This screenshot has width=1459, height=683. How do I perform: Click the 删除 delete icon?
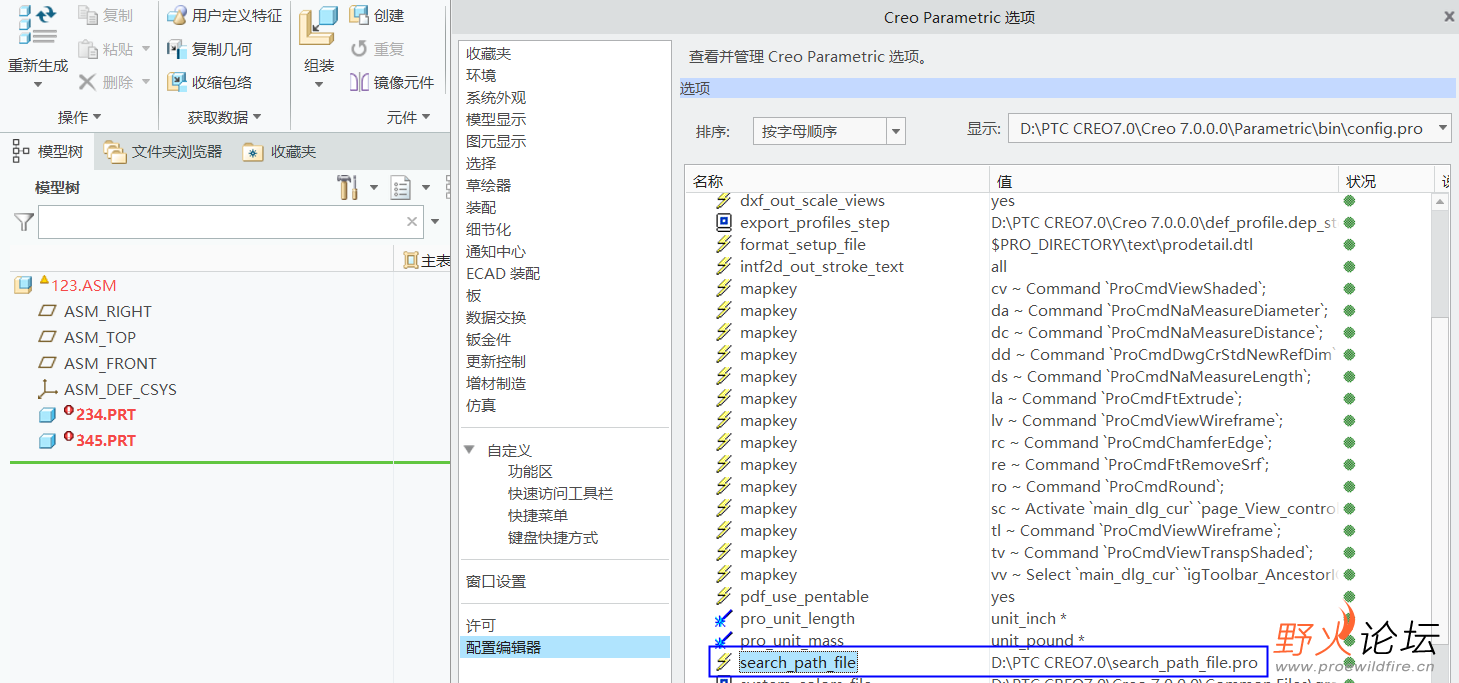(88, 82)
